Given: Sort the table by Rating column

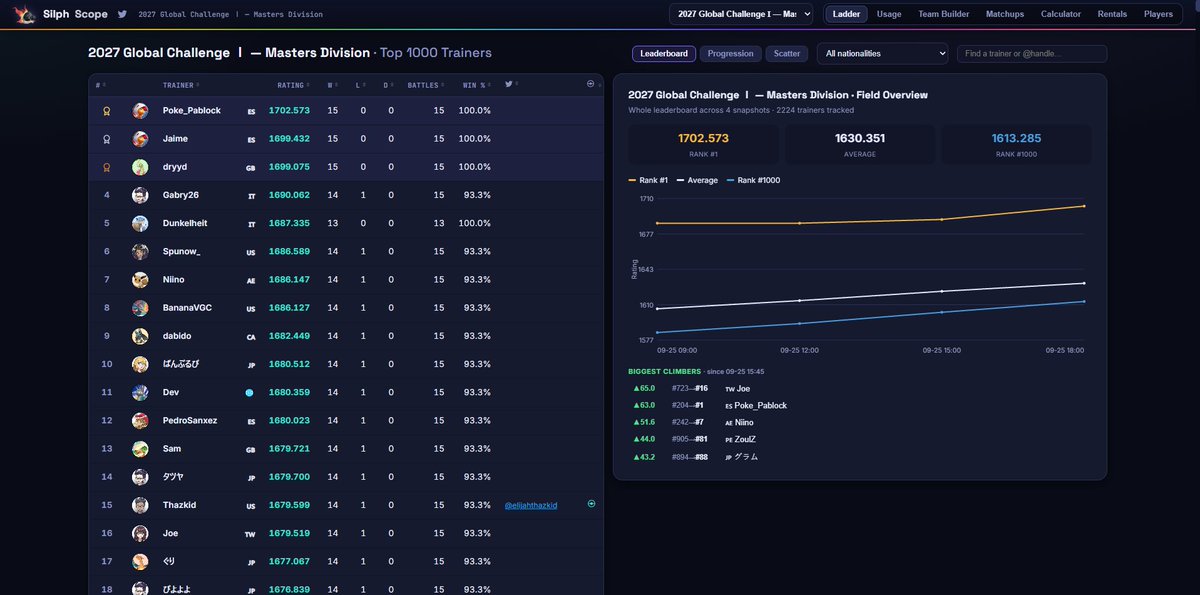Looking at the screenshot, I should point(294,85).
